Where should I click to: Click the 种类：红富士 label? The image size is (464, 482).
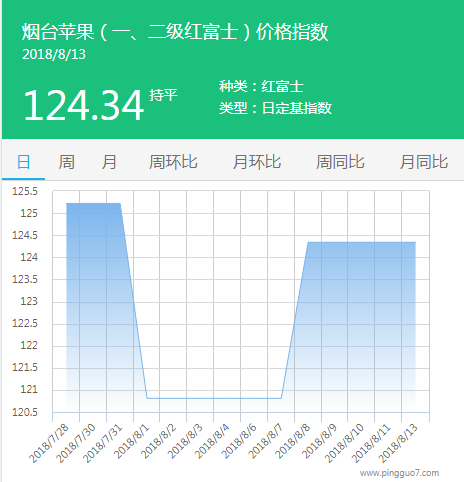[261, 87]
